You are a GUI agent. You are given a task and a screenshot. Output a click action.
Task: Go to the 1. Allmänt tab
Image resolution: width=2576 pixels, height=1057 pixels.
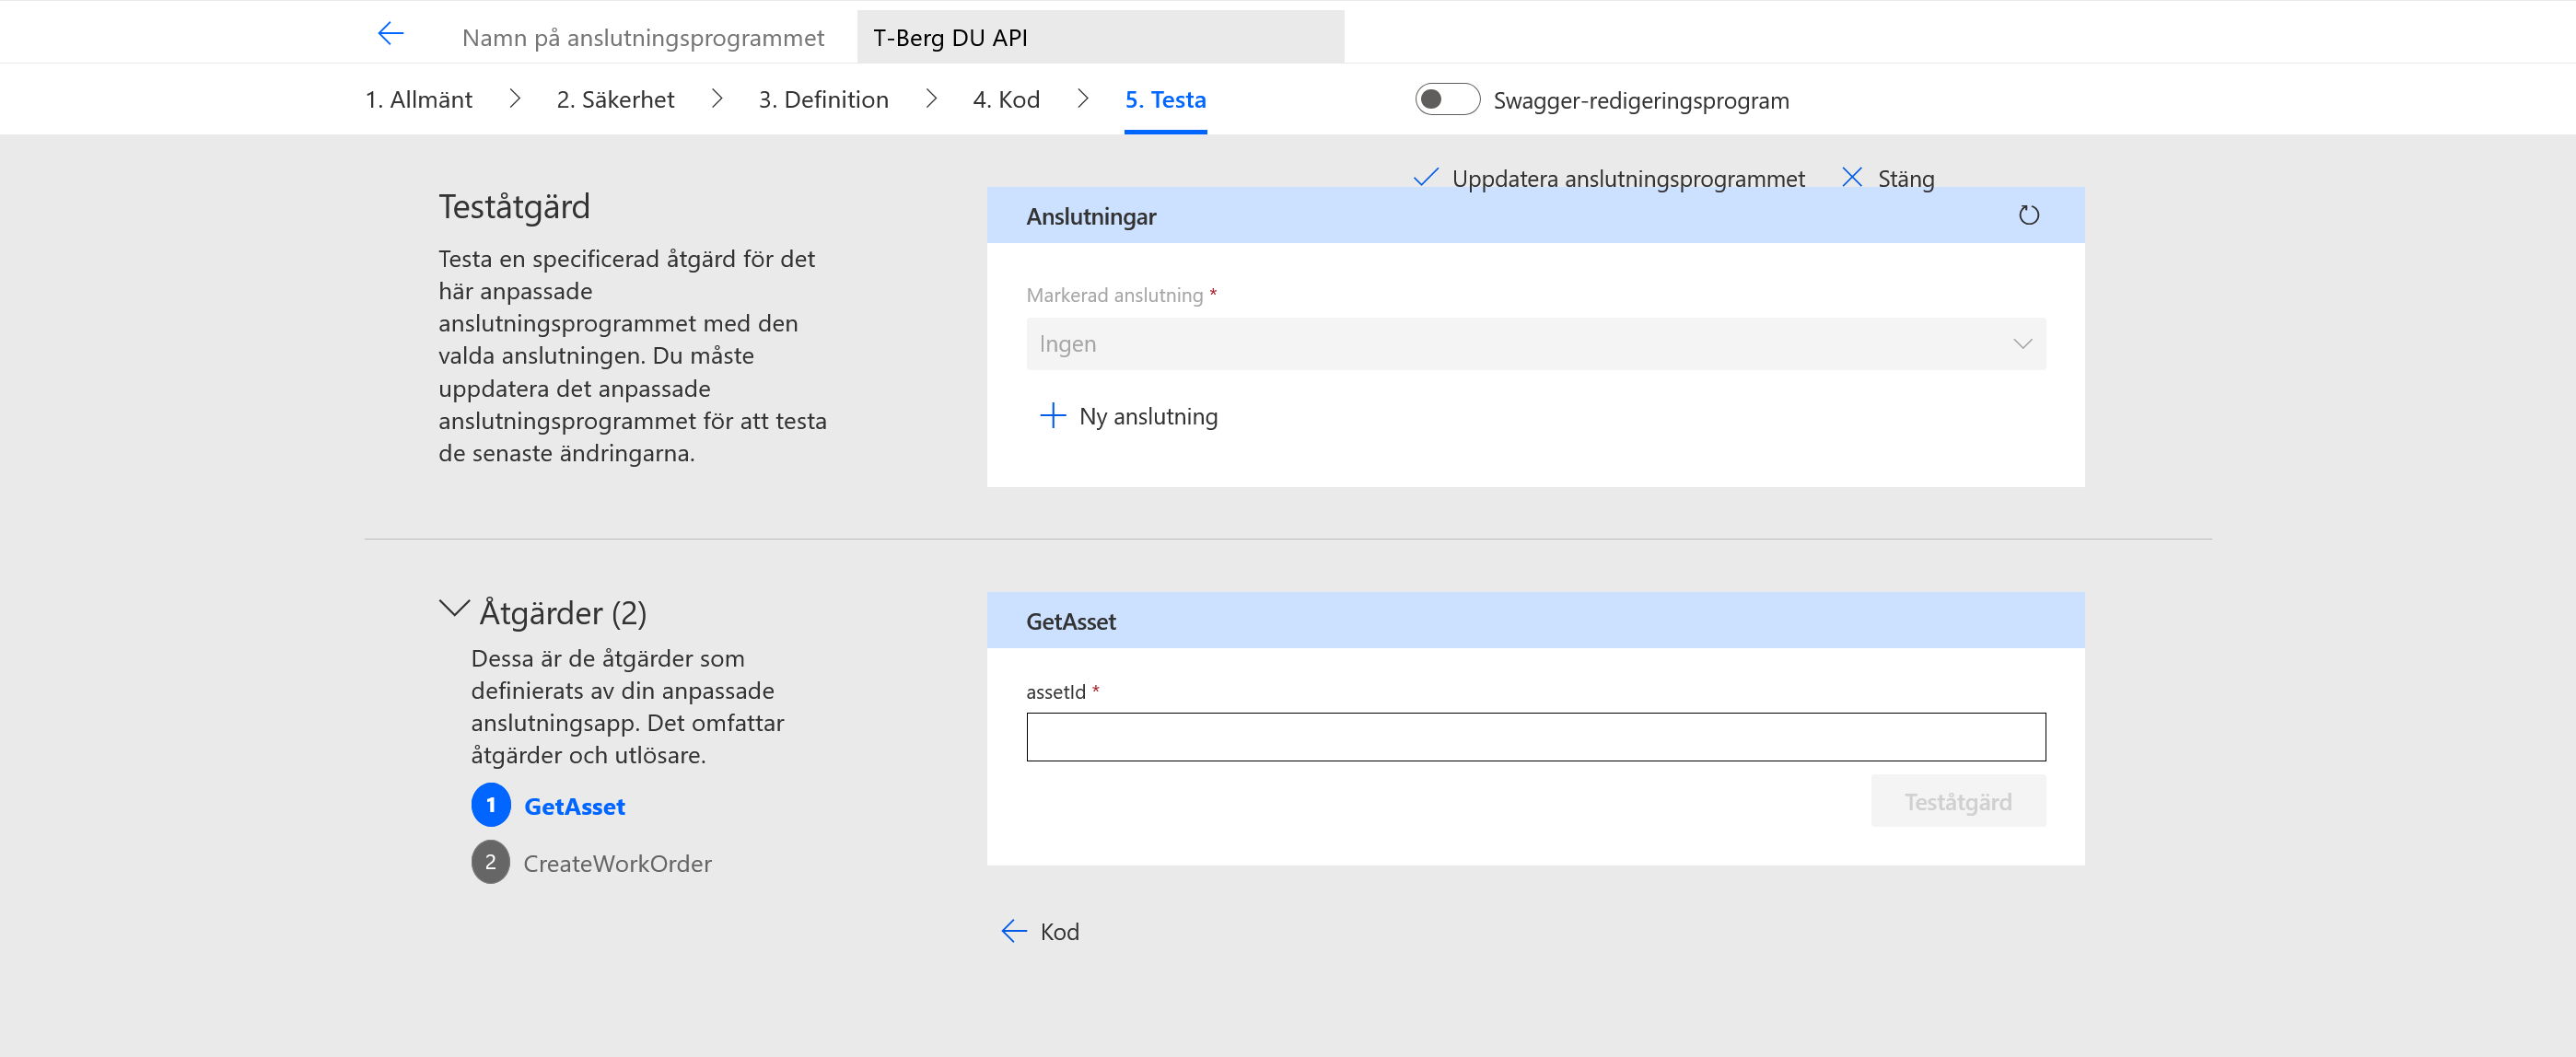coord(418,99)
